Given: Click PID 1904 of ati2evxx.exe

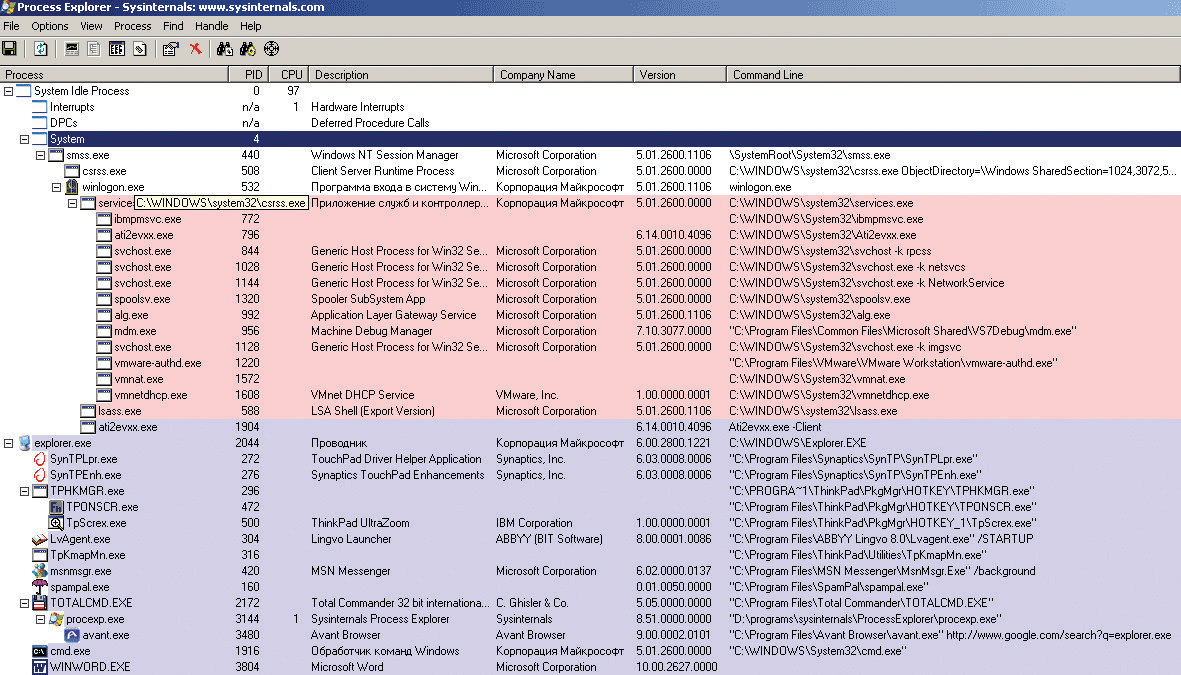Looking at the screenshot, I should pos(247,427).
